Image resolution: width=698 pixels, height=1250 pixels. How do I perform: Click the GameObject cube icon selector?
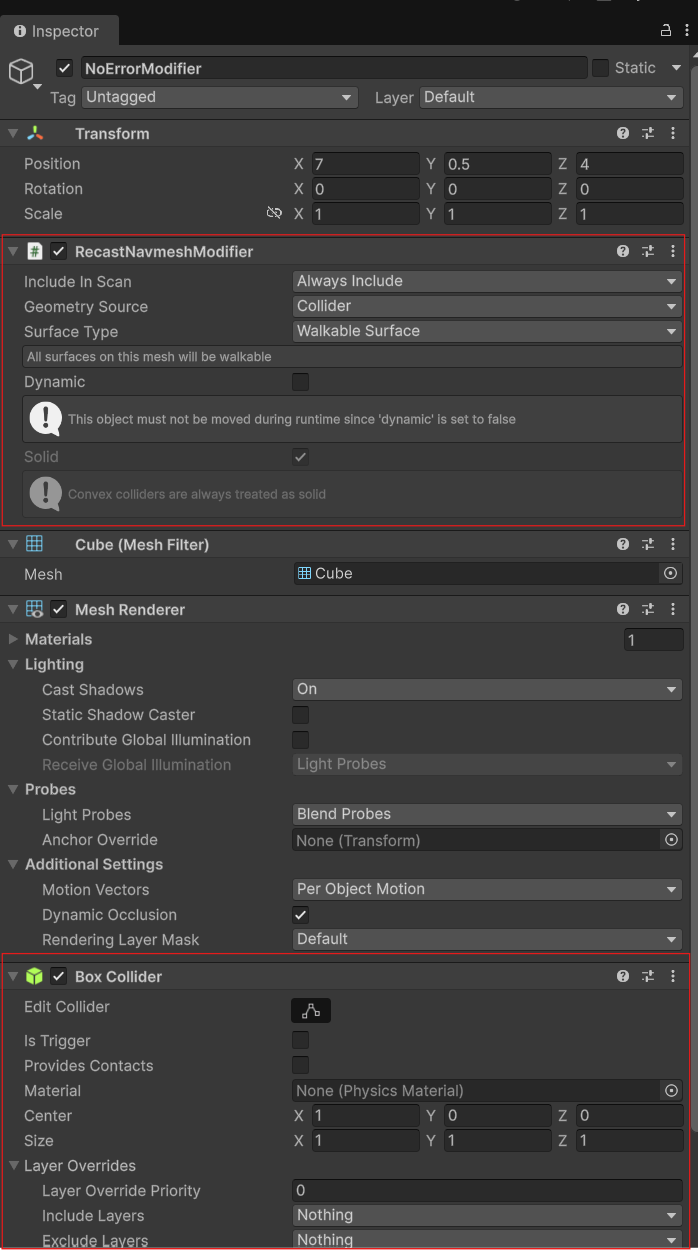21,72
